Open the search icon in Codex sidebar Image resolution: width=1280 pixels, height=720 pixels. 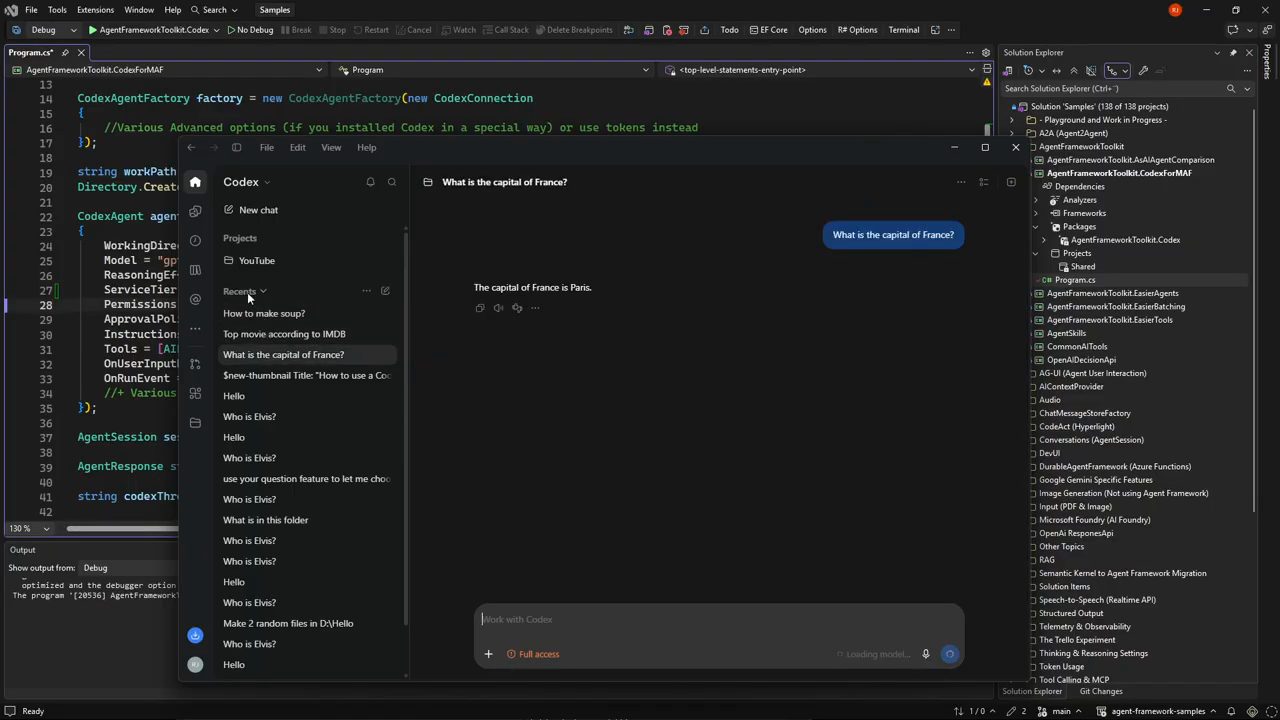click(x=392, y=182)
